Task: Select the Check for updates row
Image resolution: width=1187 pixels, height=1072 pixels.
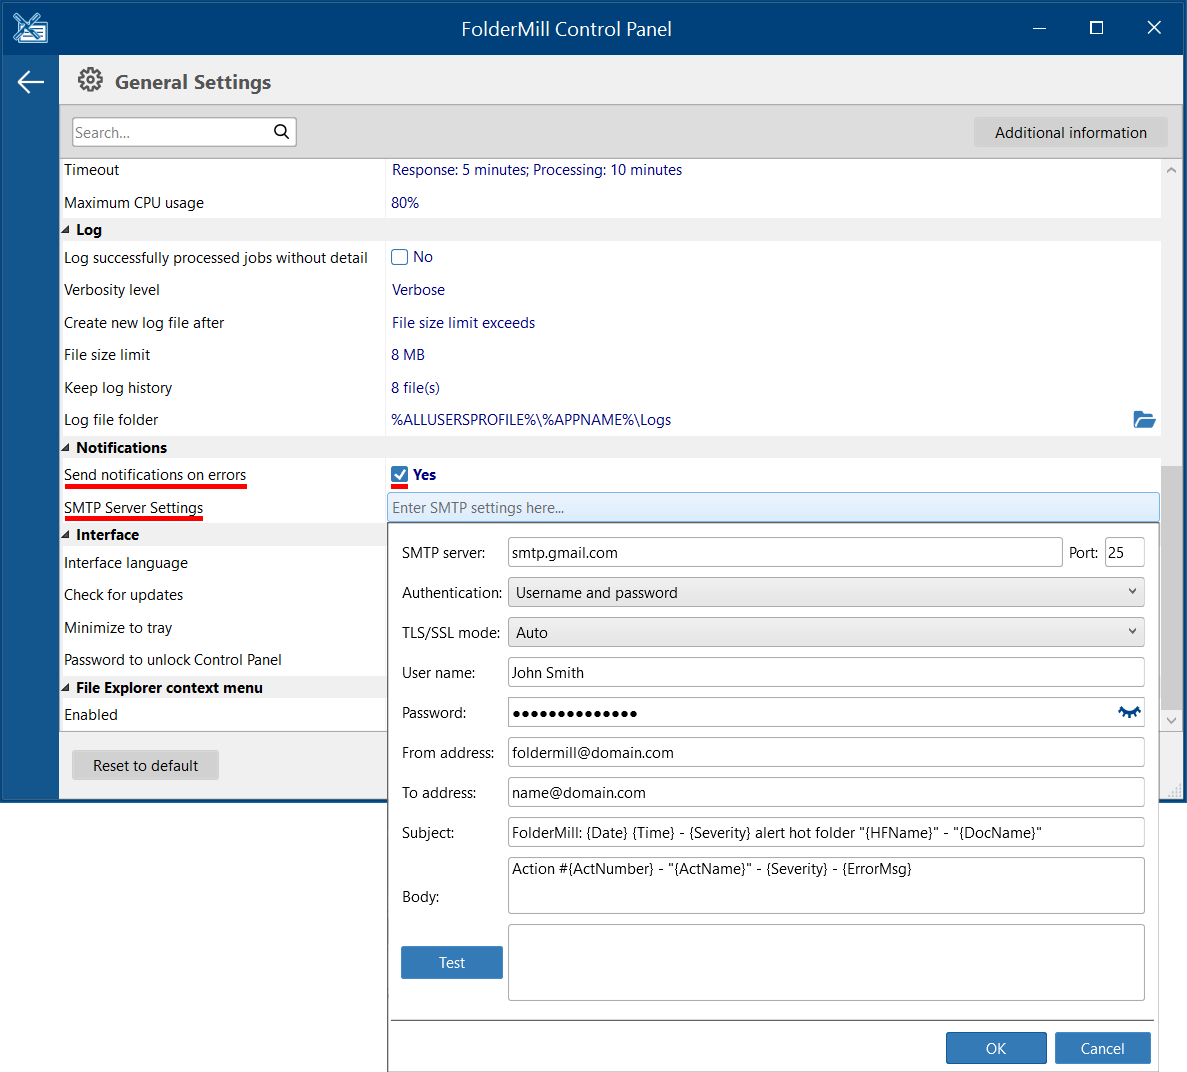Action: pos(223,595)
